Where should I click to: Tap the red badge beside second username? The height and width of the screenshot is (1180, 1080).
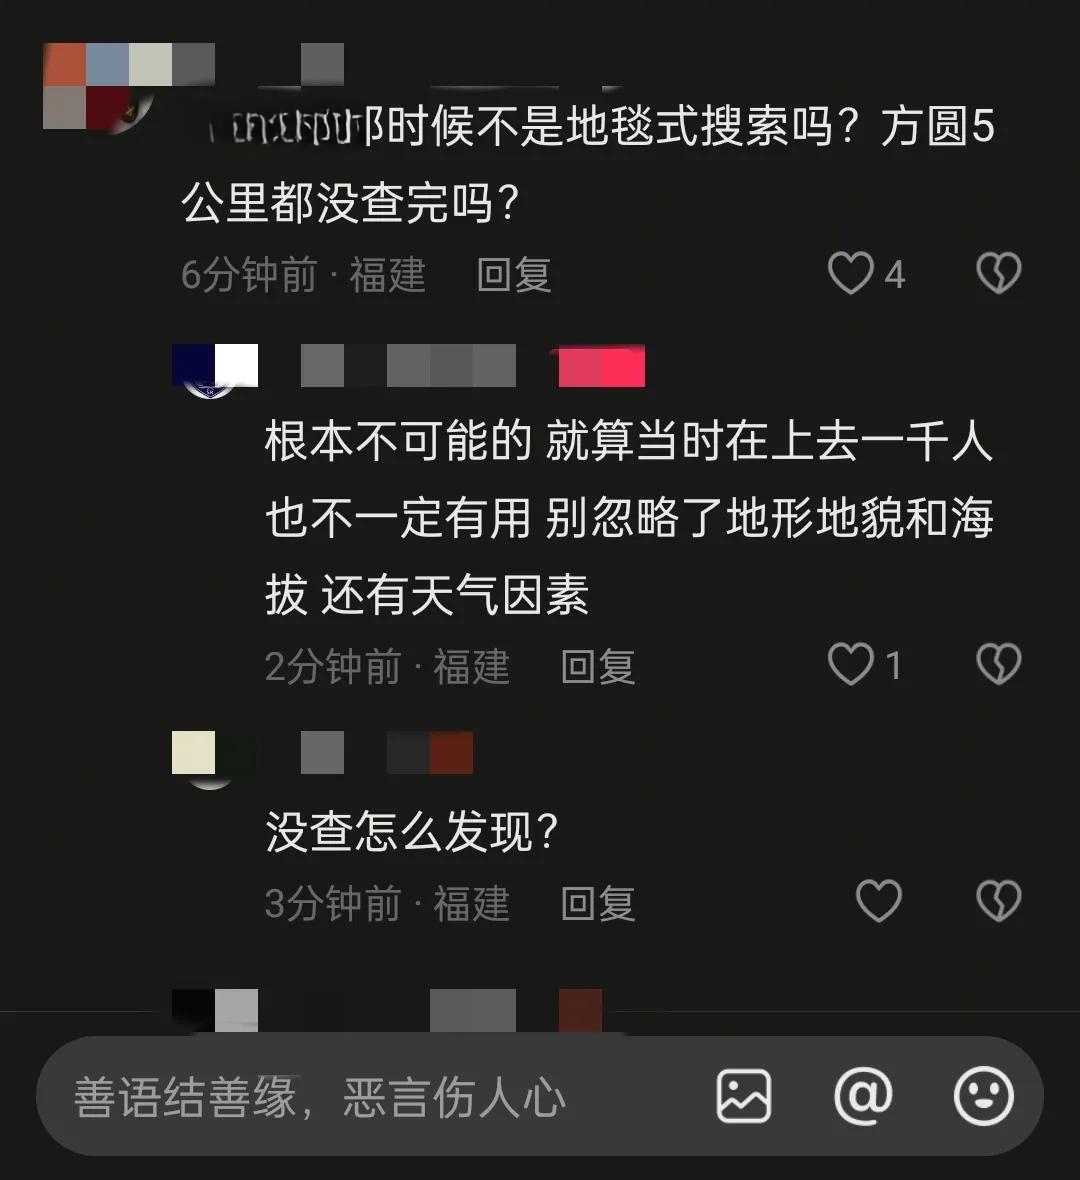(601, 366)
